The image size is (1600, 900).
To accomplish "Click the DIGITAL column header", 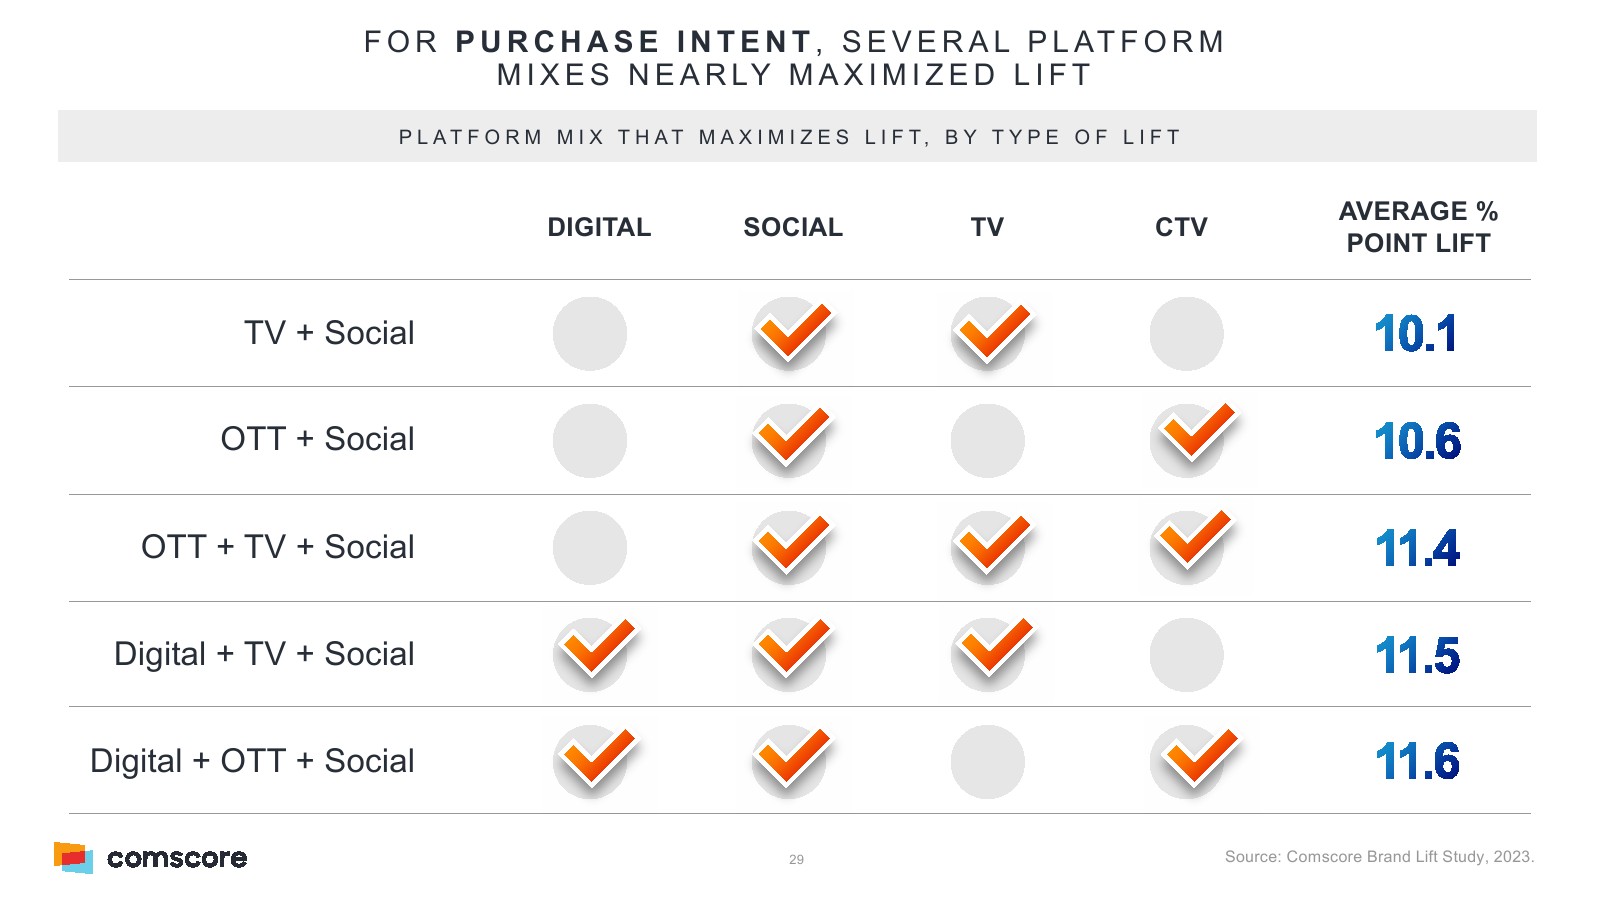I will 599,228.
